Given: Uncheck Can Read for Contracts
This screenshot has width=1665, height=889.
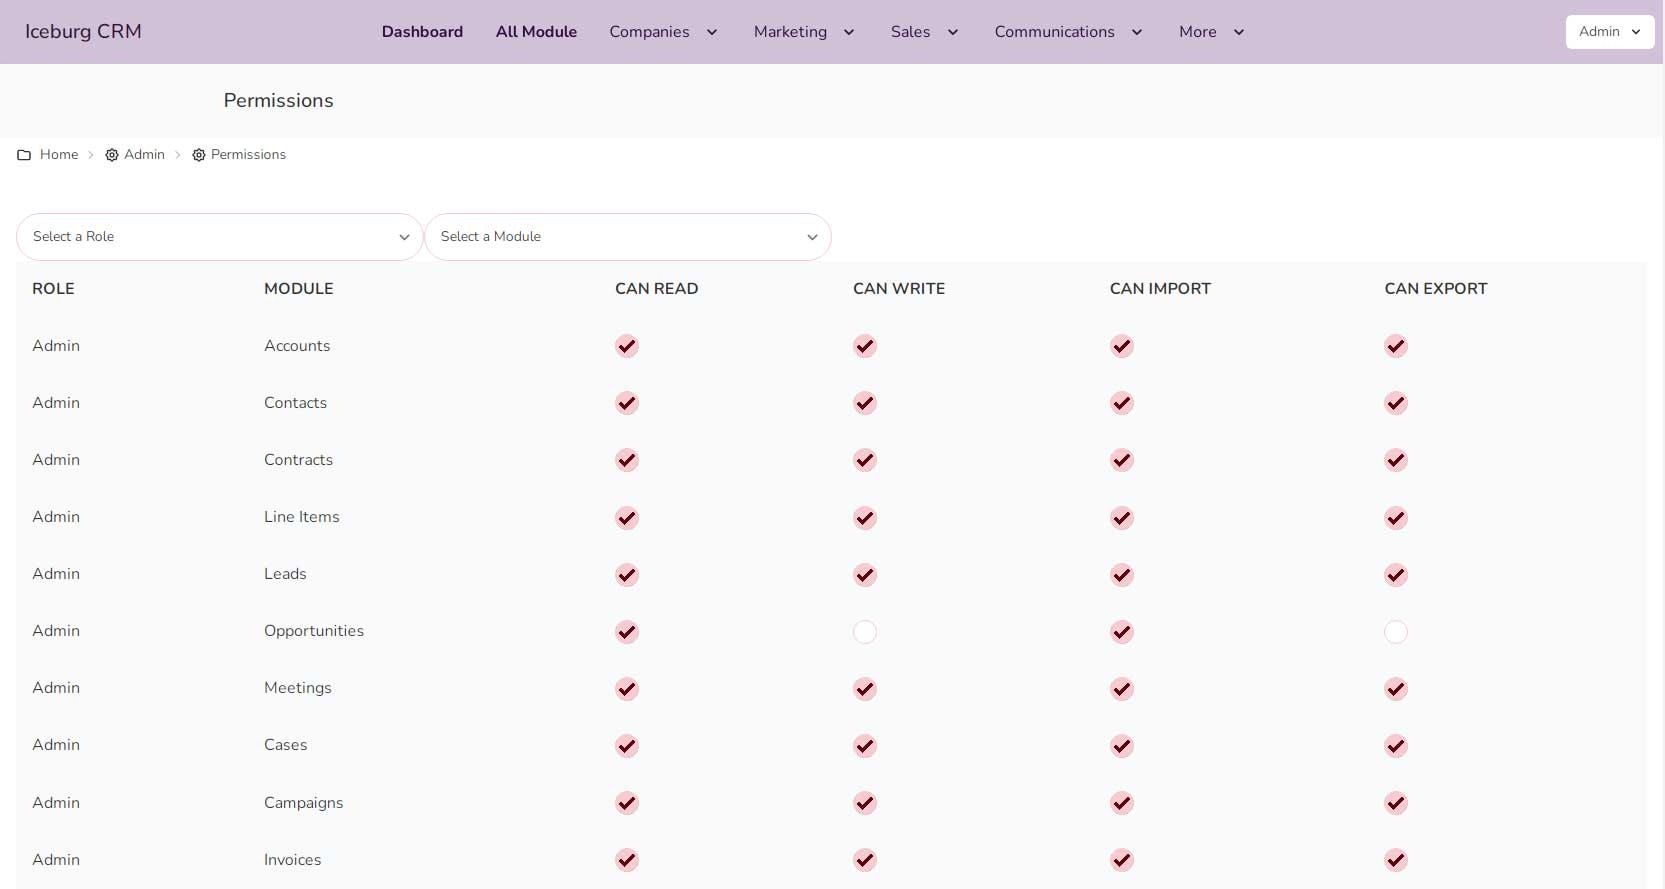Looking at the screenshot, I should (x=627, y=460).
